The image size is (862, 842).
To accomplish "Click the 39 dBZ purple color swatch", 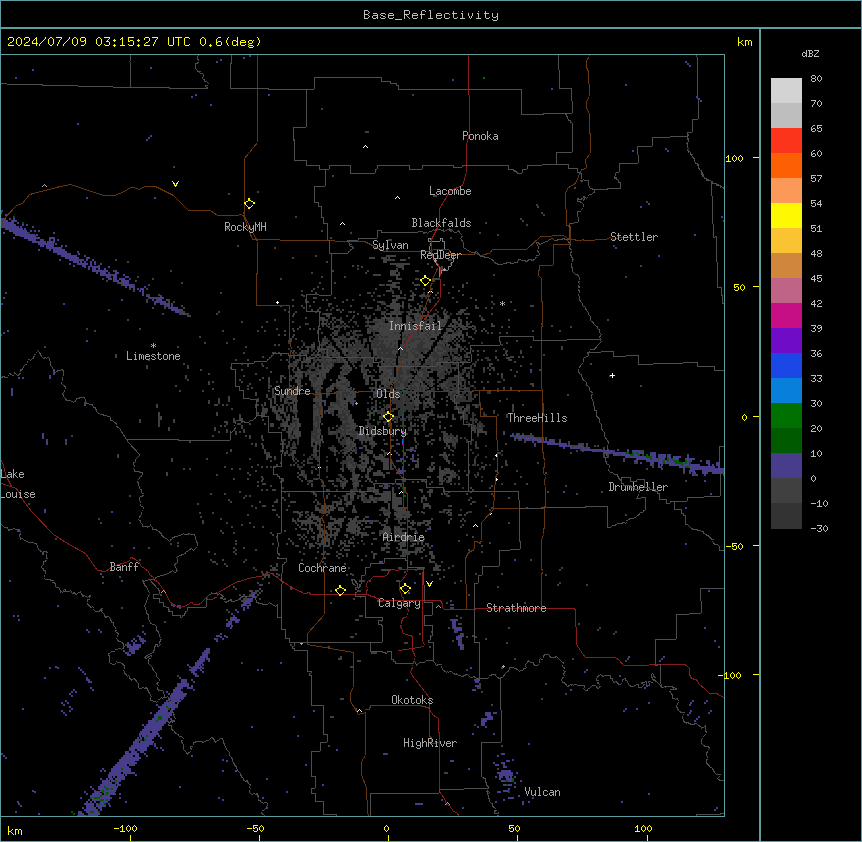I will point(786,341).
